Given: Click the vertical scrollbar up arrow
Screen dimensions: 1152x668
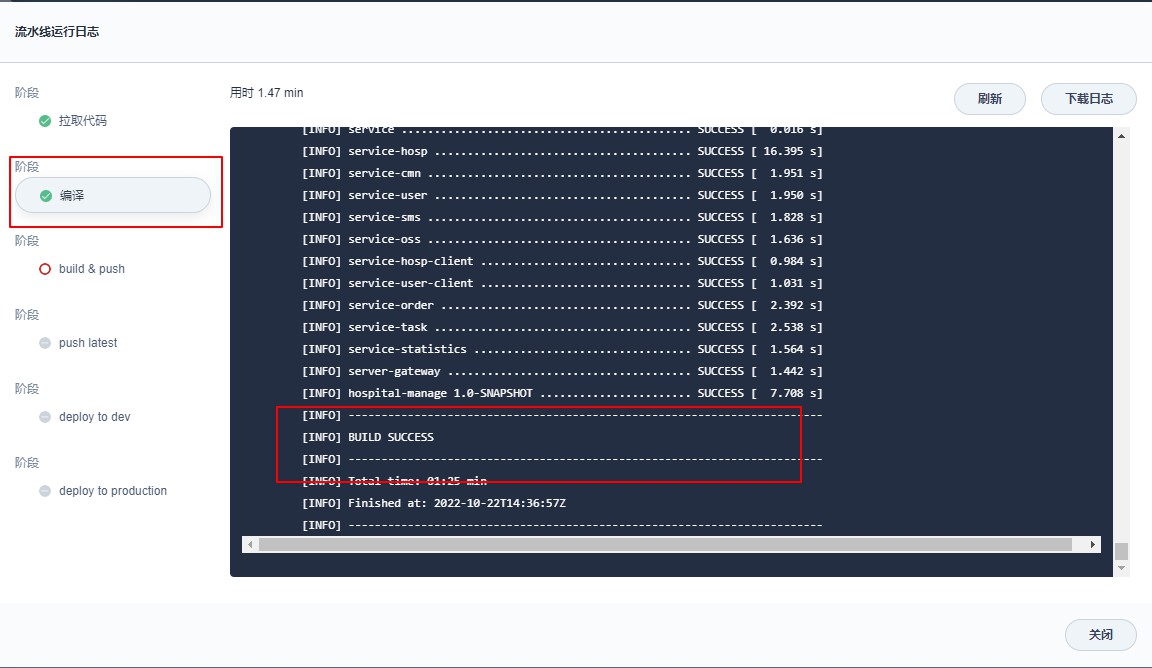Looking at the screenshot, I should (x=1121, y=136).
